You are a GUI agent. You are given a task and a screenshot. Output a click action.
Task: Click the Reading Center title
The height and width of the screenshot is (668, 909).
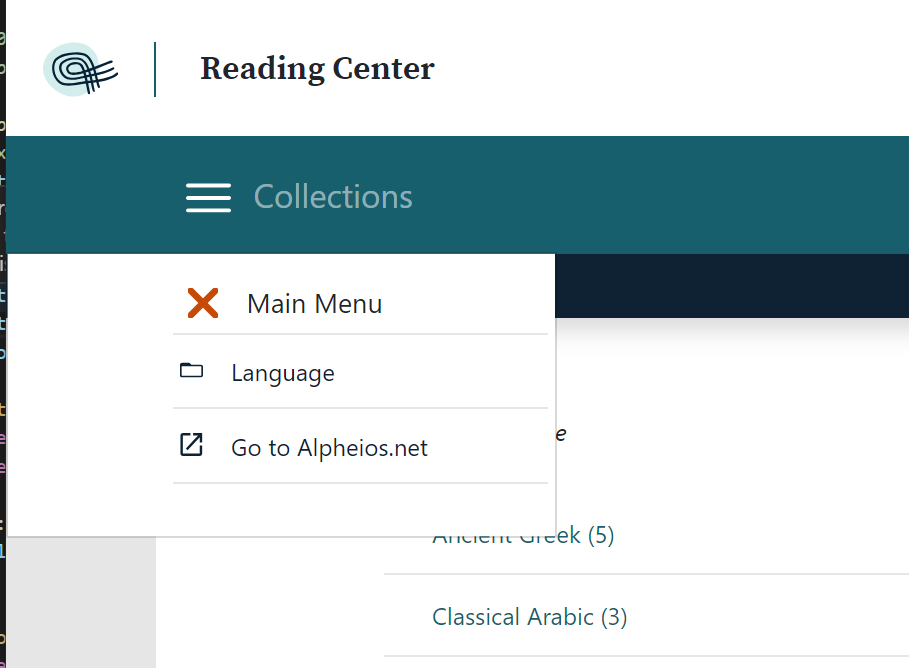[x=317, y=69]
